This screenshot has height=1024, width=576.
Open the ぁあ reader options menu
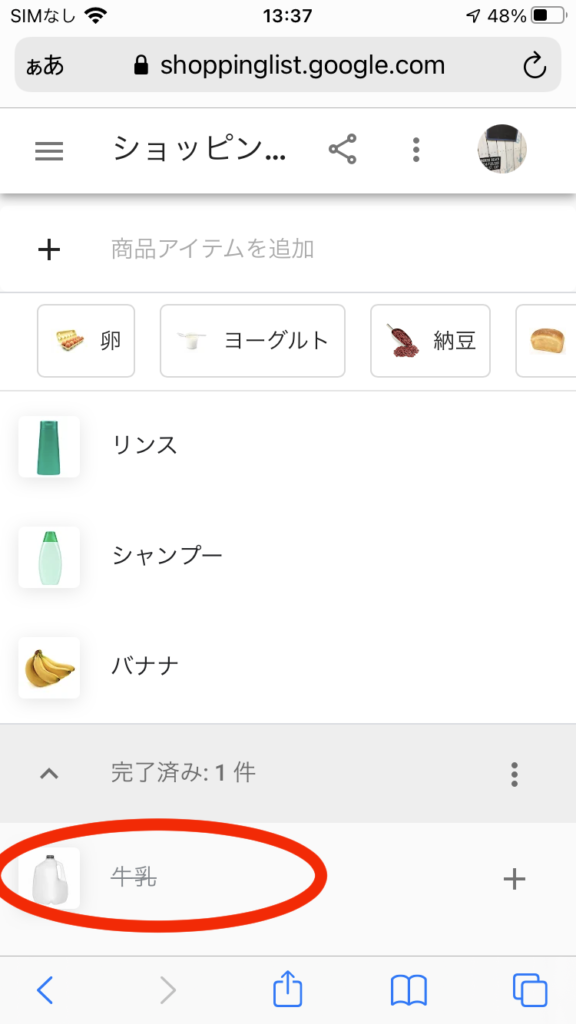click(x=45, y=66)
